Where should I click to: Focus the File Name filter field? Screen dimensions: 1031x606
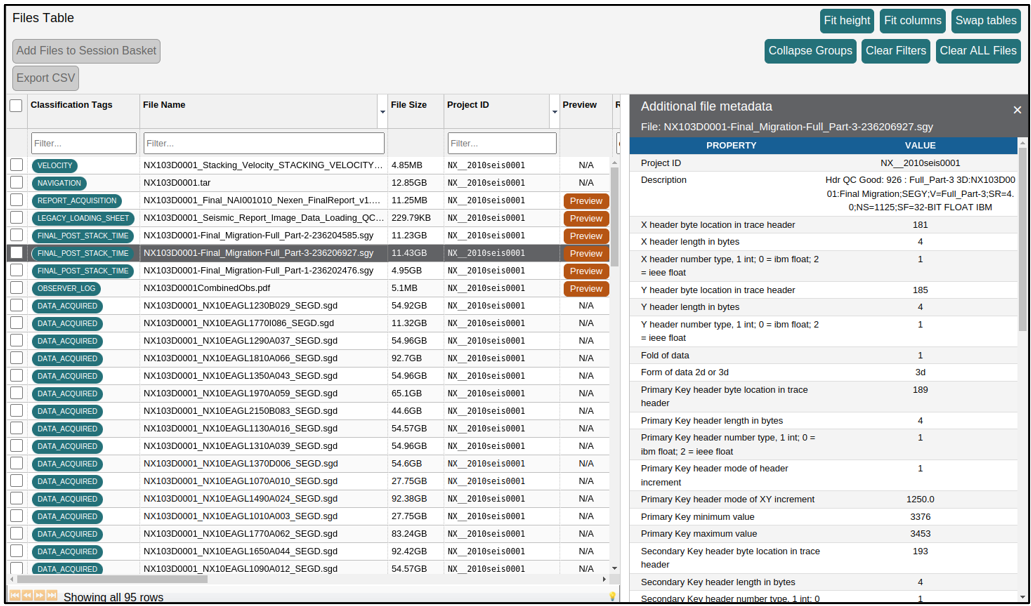click(x=264, y=143)
